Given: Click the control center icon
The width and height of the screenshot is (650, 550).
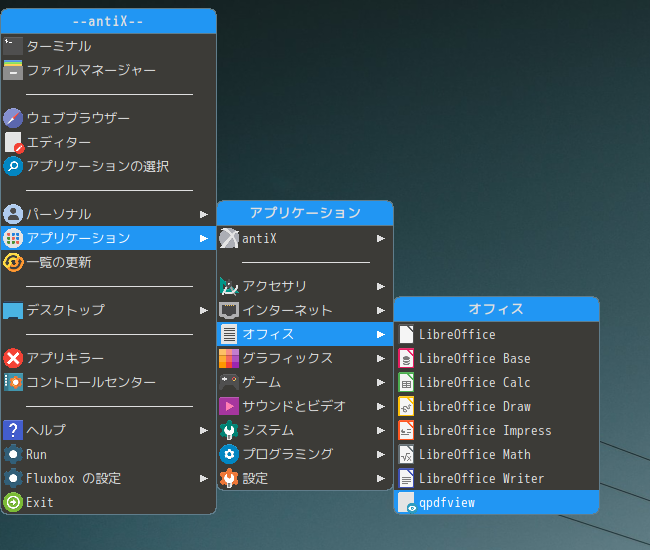Looking at the screenshot, I should pyautogui.click(x=13, y=382).
